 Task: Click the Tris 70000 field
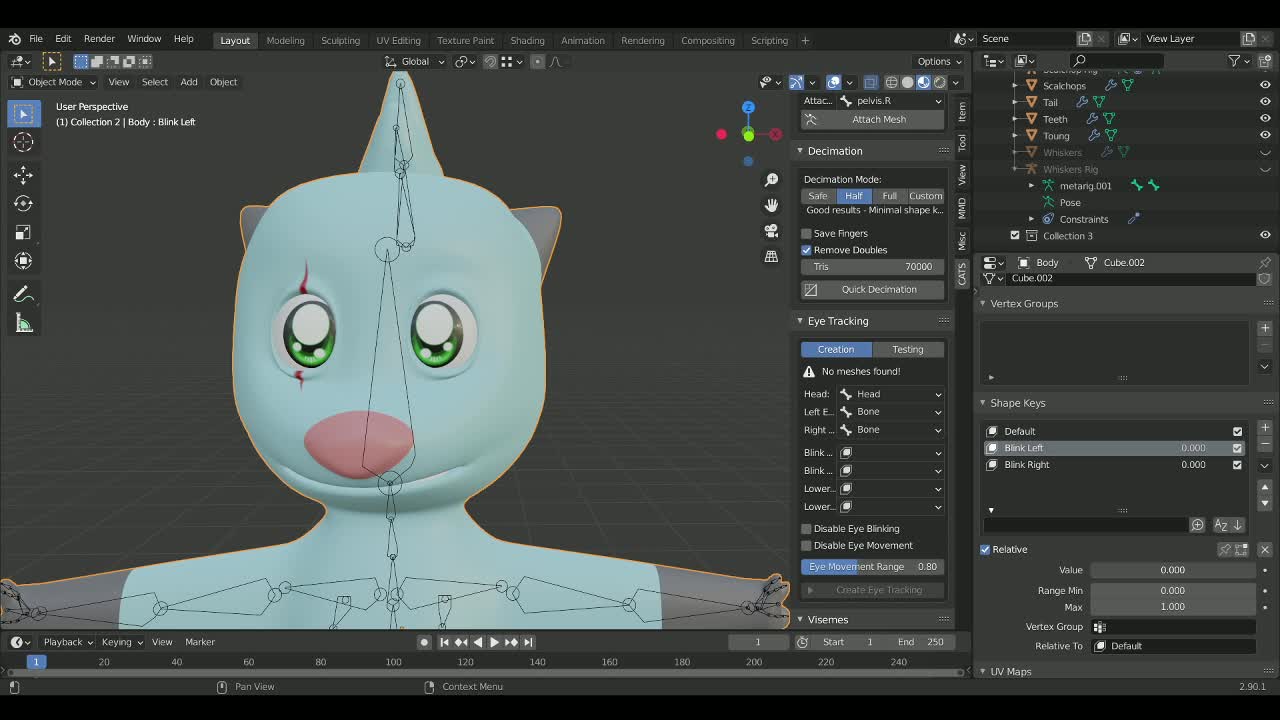(872, 267)
